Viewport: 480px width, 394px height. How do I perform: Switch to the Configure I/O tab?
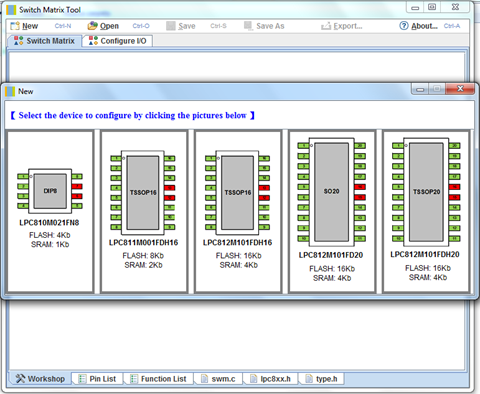pyautogui.click(x=118, y=41)
